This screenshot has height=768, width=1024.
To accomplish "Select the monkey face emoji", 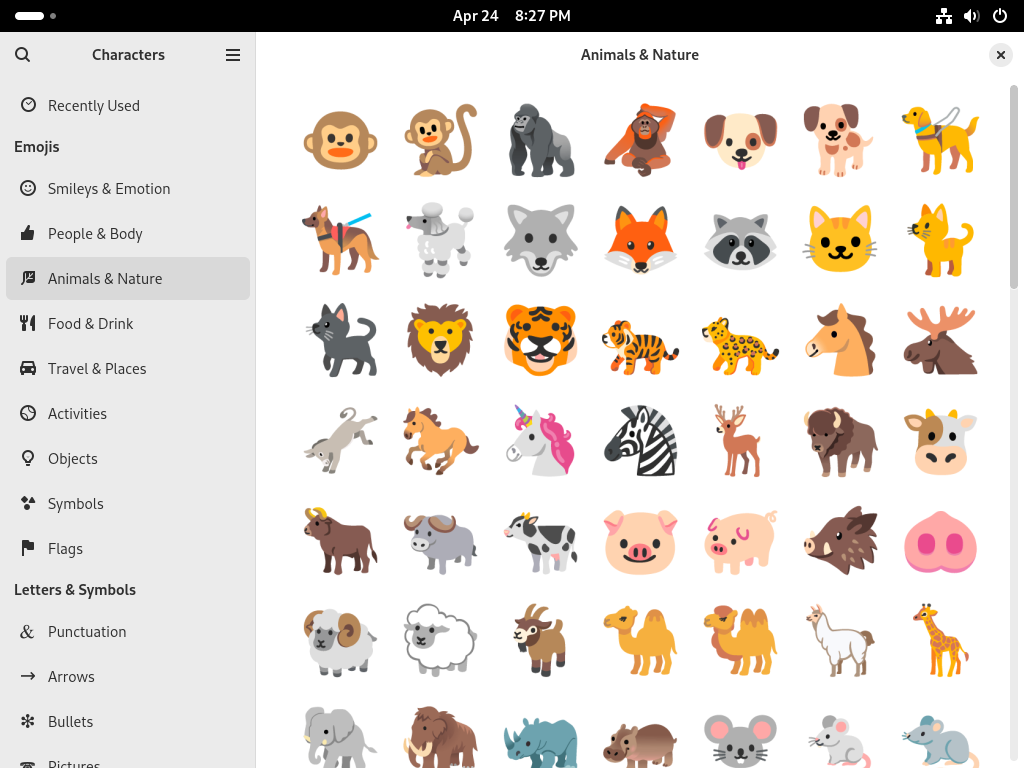I will (340, 140).
